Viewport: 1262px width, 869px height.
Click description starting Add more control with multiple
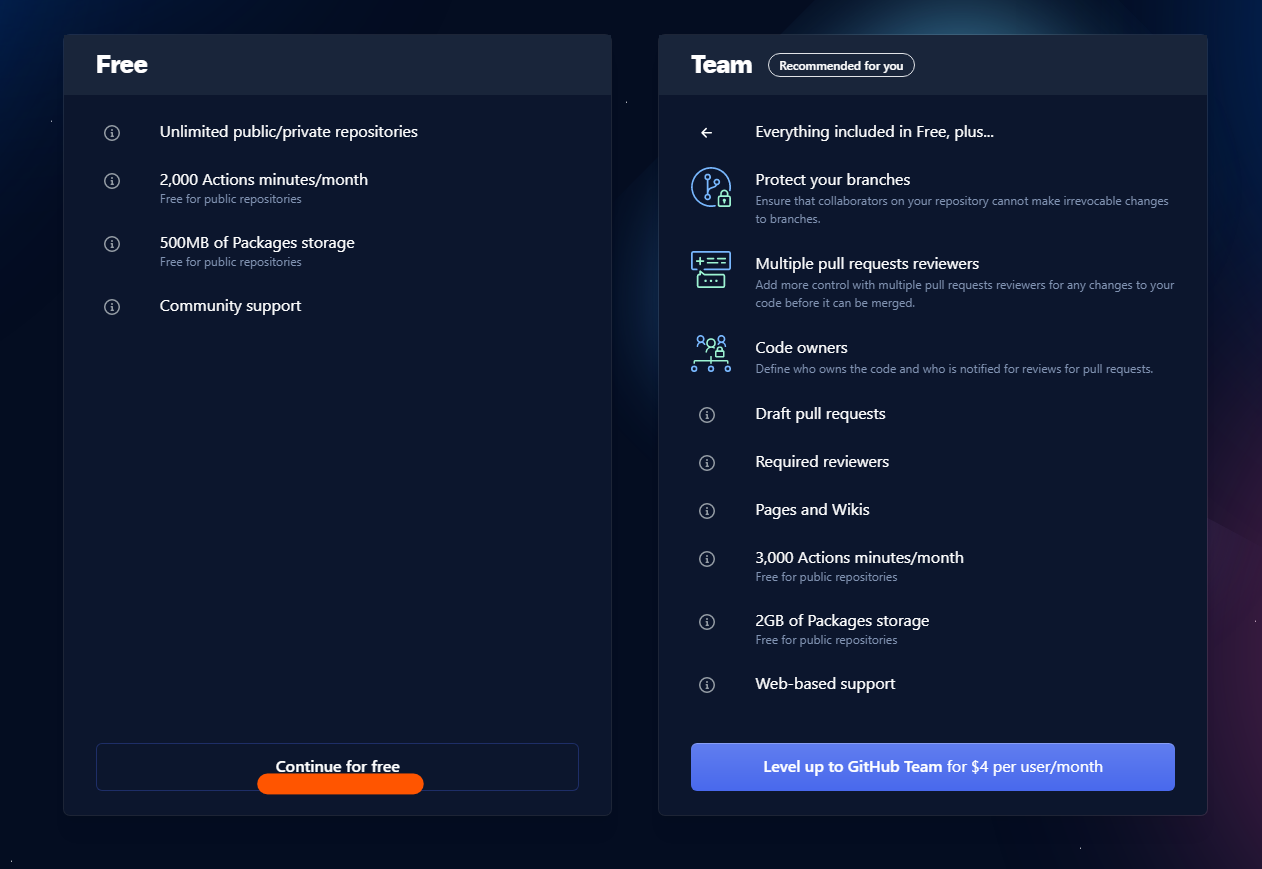[x=965, y=294]
